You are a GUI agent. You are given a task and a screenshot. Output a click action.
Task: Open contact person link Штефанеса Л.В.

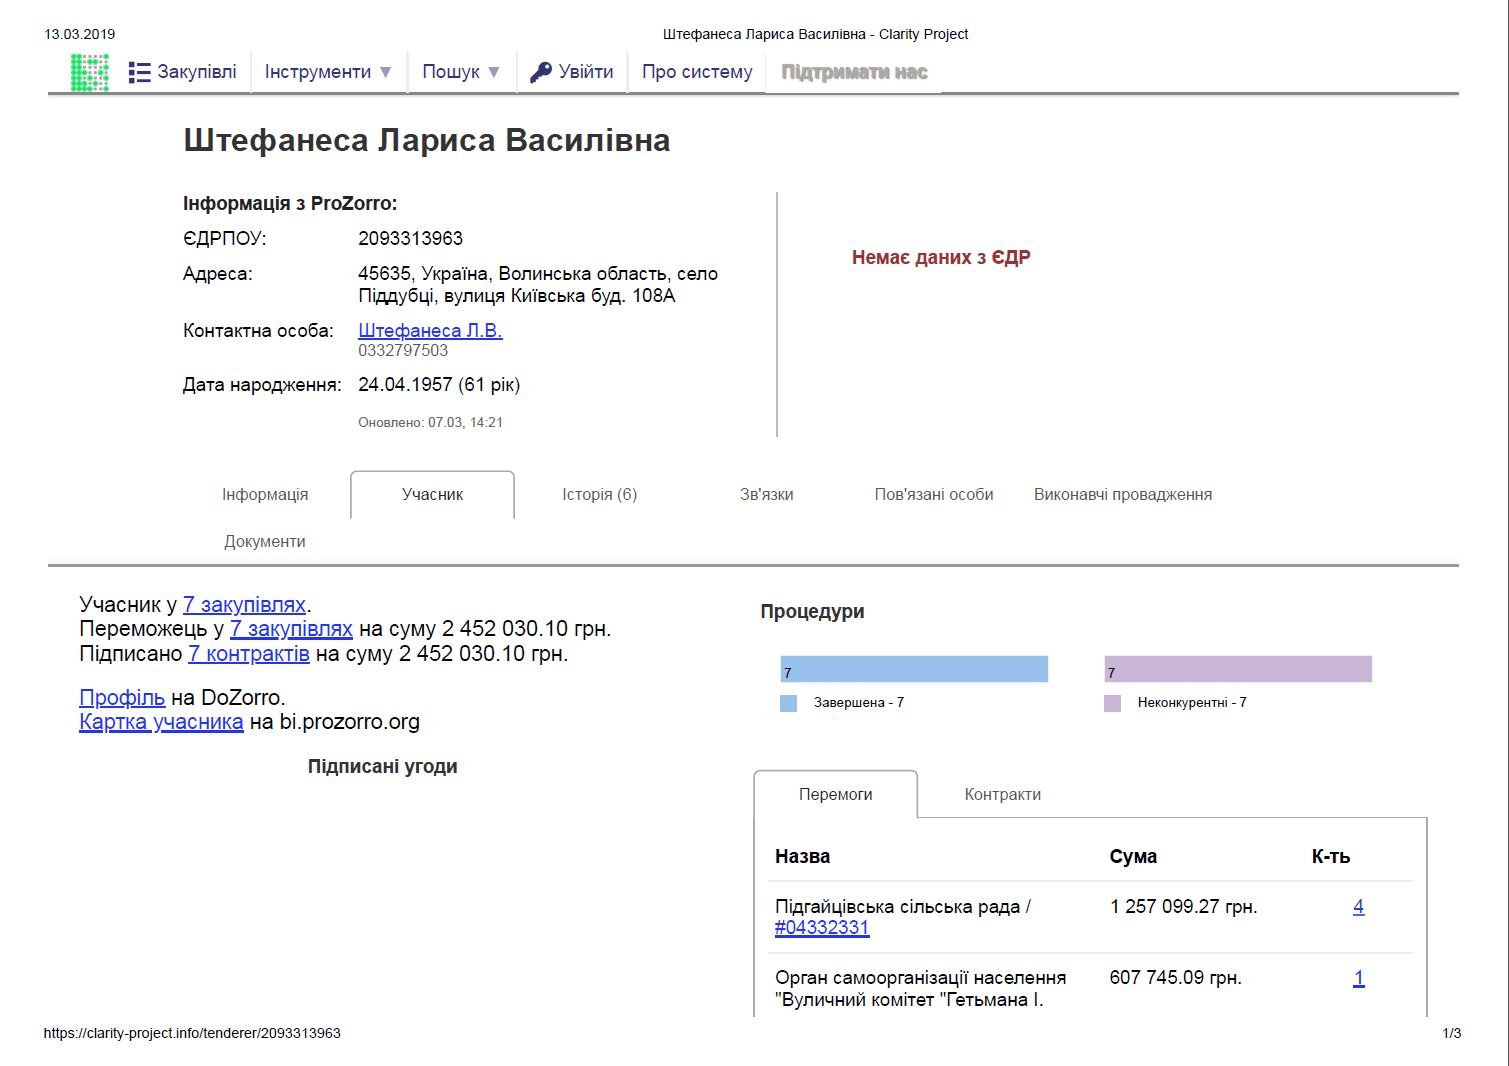(430, 330)
